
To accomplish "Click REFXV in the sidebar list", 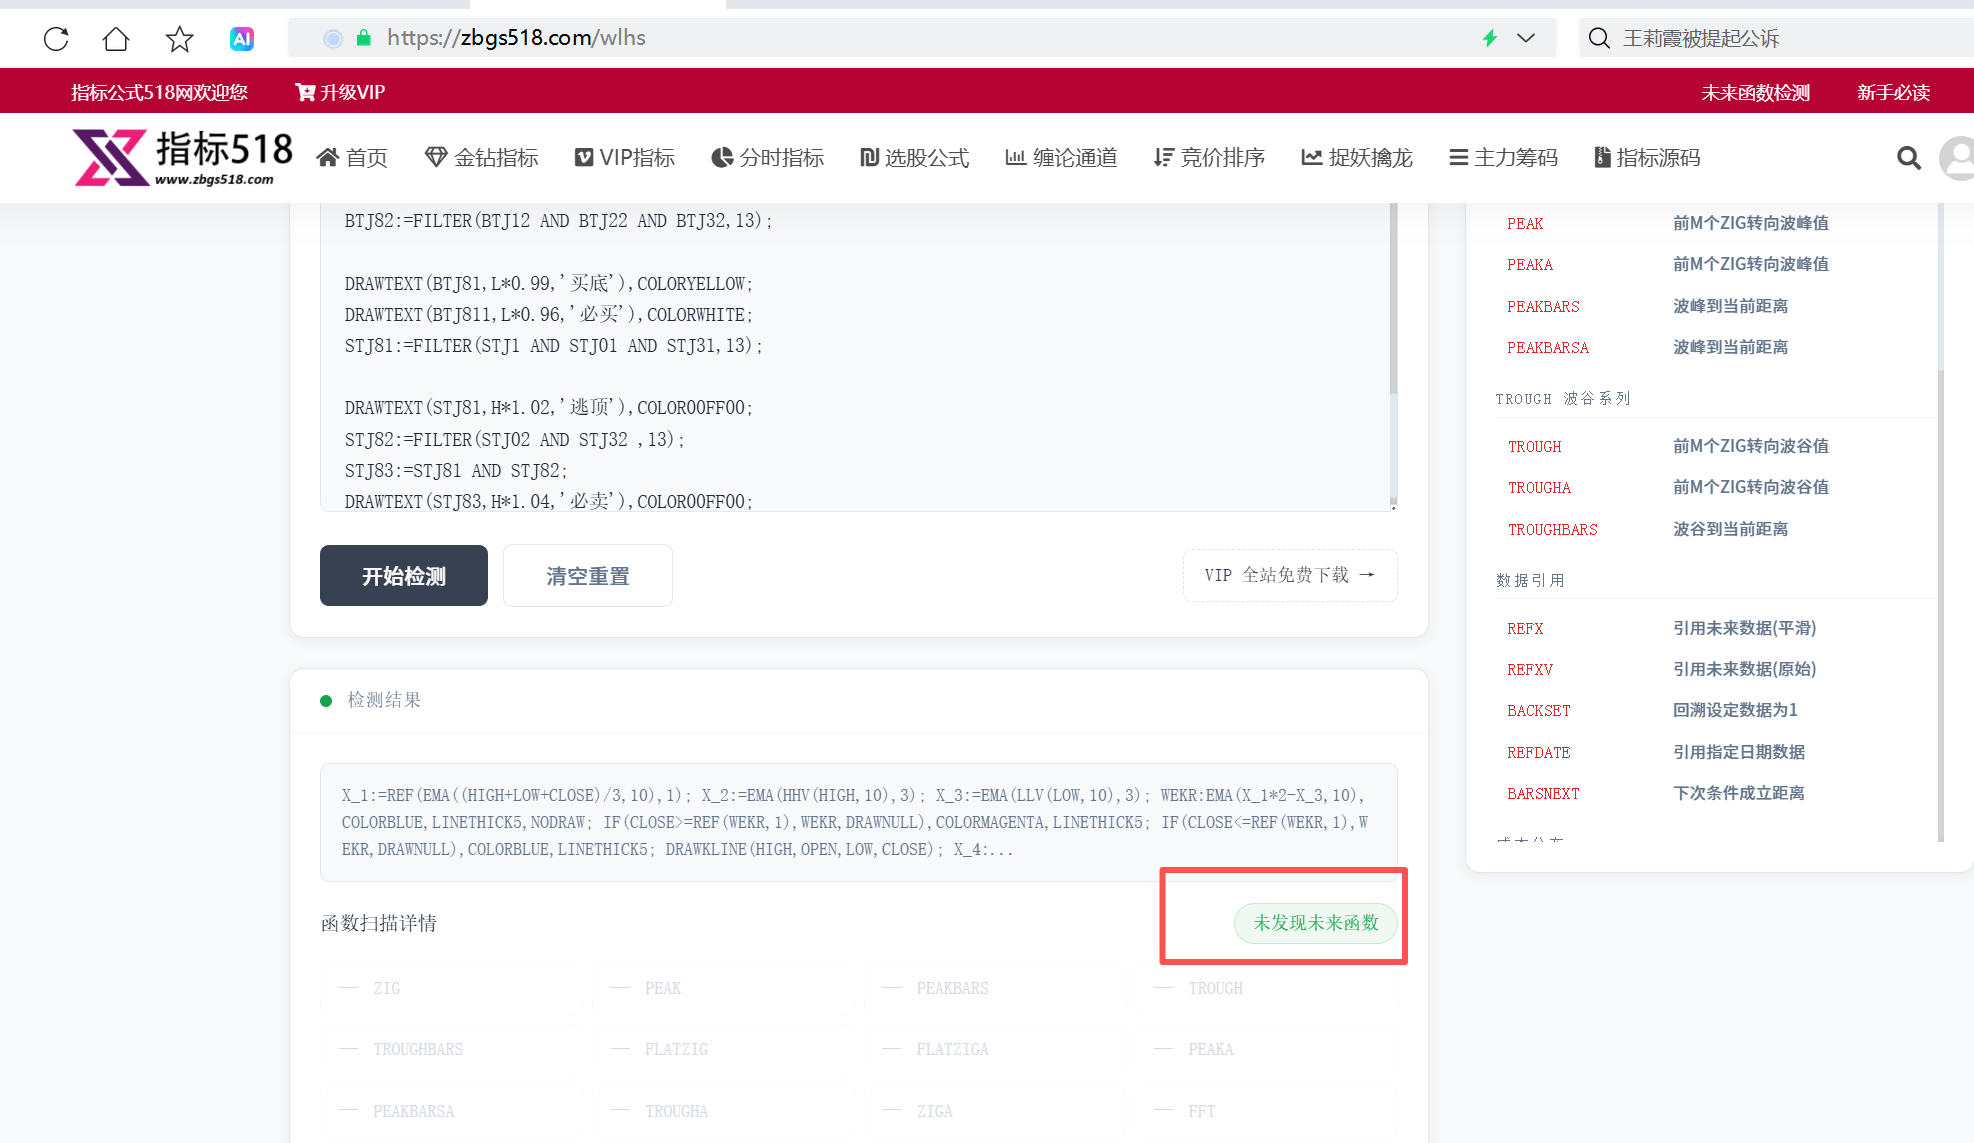I will 1530,670.
